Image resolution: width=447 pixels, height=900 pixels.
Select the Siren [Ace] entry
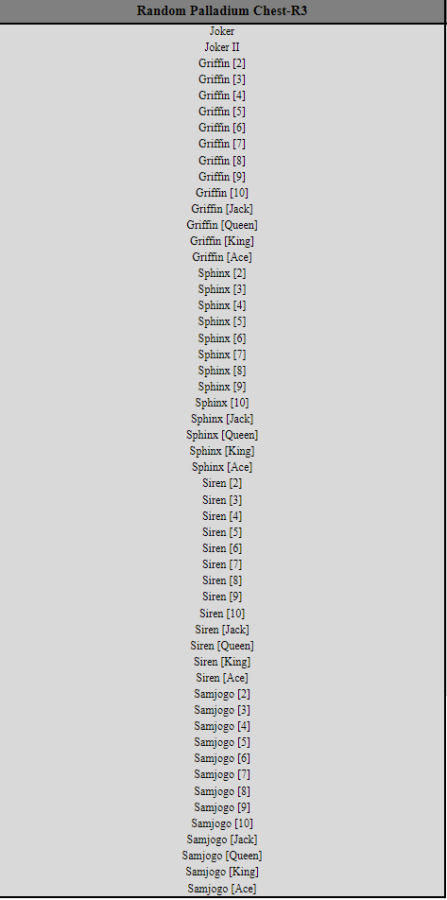(x=222, y=677)
